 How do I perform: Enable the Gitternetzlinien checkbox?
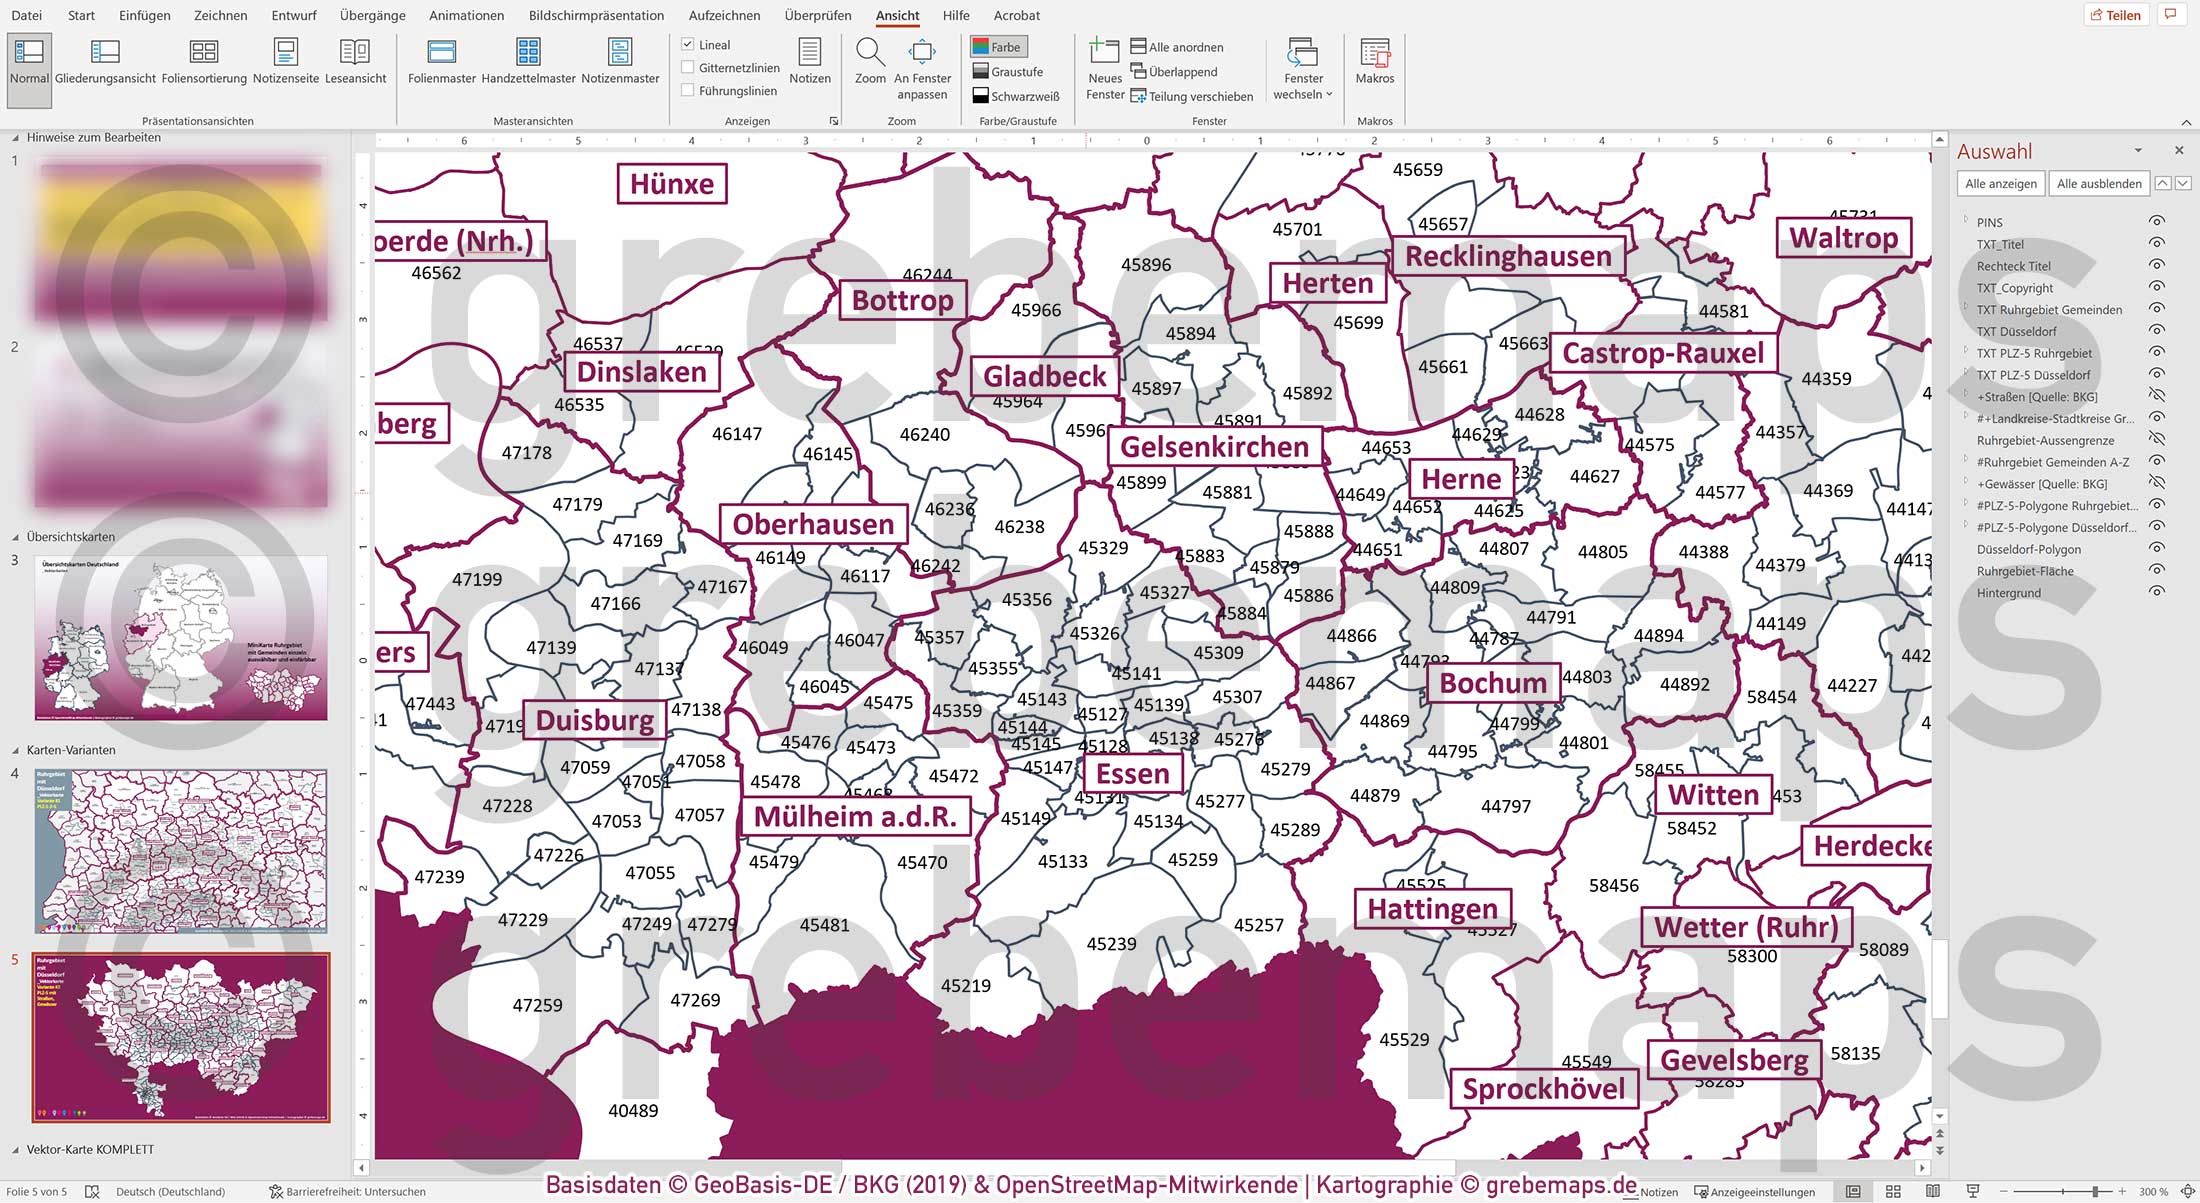(x=688, y=66)
